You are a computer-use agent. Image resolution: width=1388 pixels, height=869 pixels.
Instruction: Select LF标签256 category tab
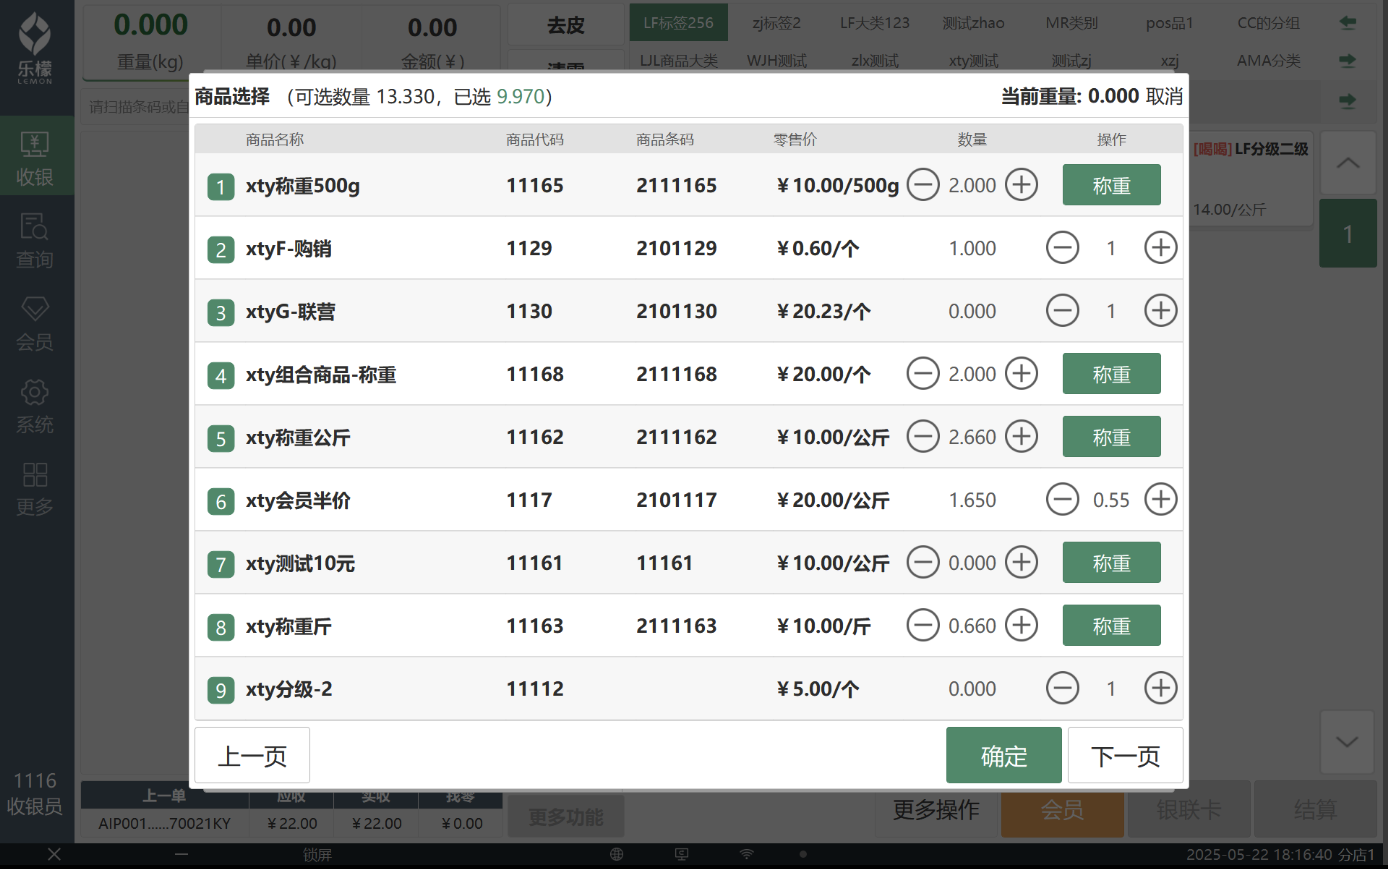coord(678,23)
